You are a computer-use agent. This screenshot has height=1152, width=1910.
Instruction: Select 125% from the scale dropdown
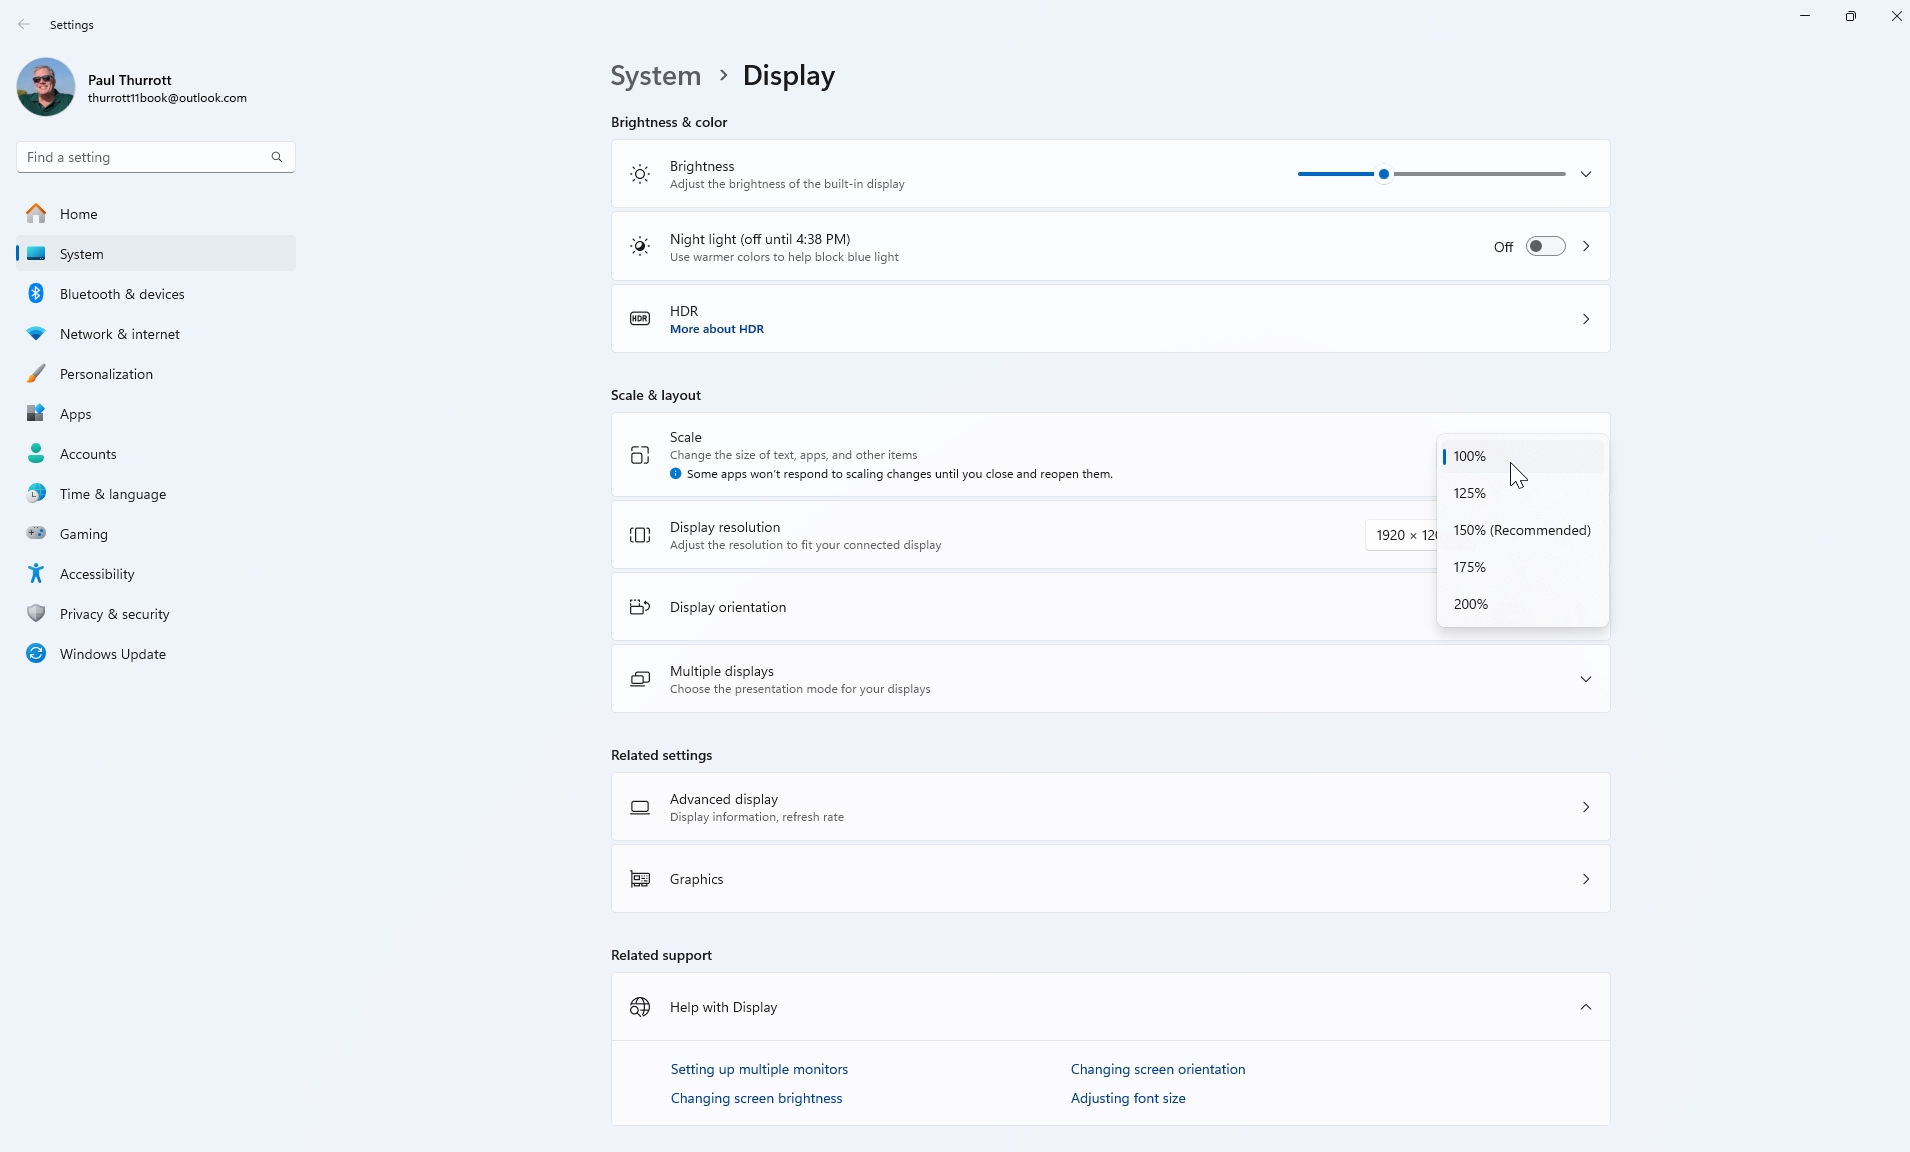1470,494
